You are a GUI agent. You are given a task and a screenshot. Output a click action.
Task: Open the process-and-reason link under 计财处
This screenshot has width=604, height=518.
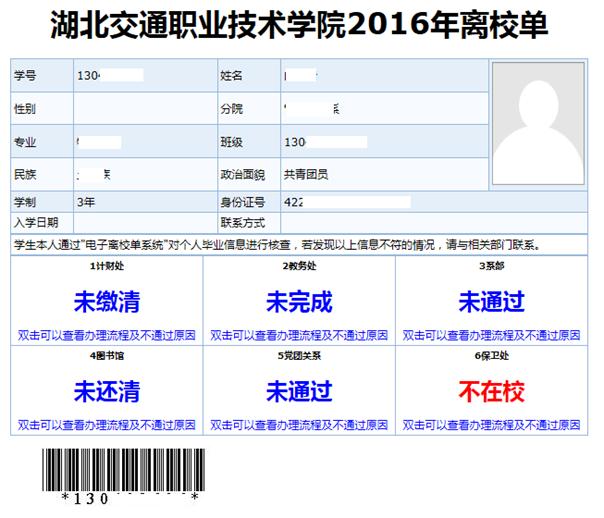pyautogui.click(x=106, y=335)
